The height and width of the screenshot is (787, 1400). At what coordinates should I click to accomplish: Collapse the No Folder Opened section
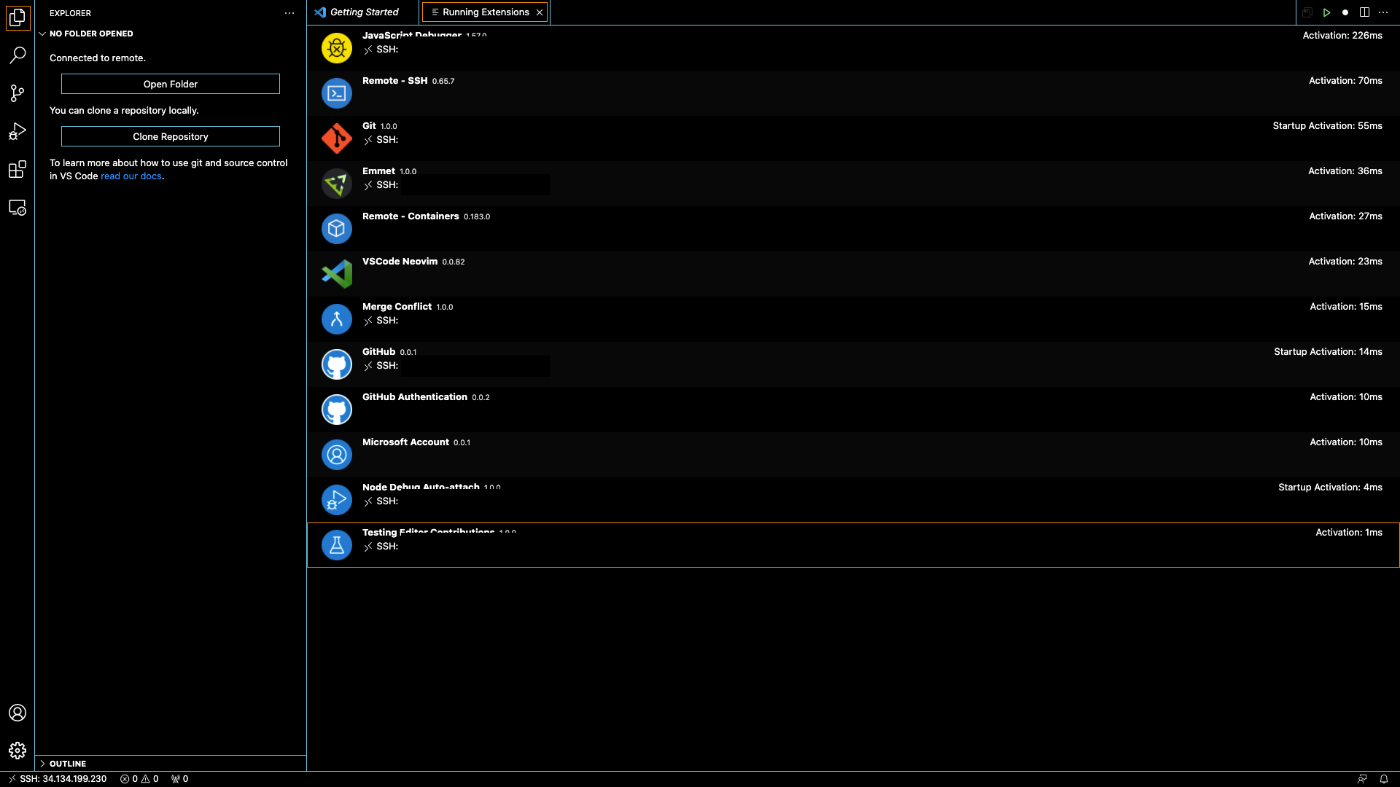(170, 33)
